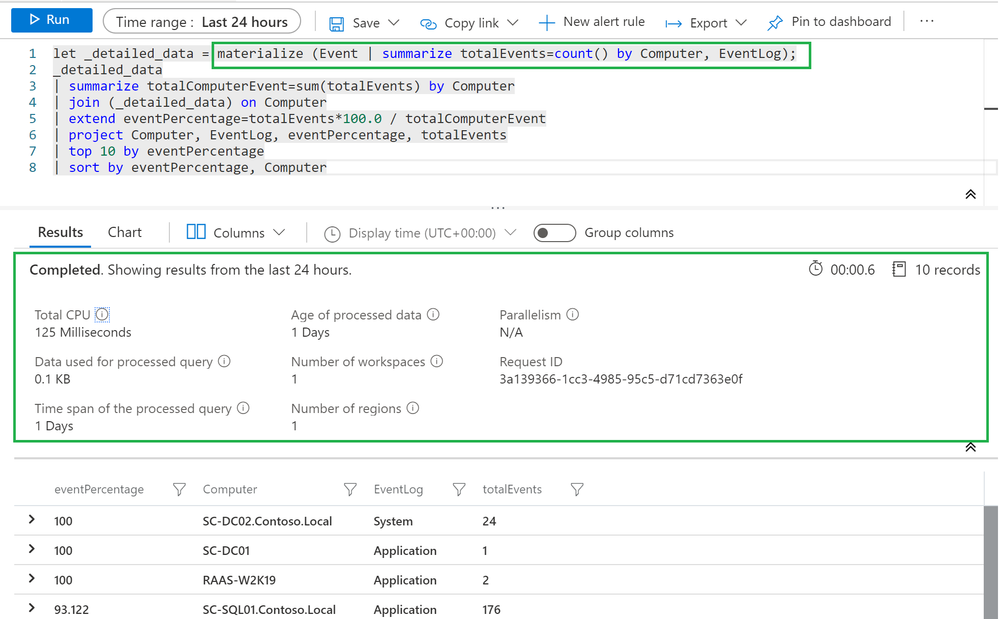Sort by the totalEvents column header

(512, 489)
